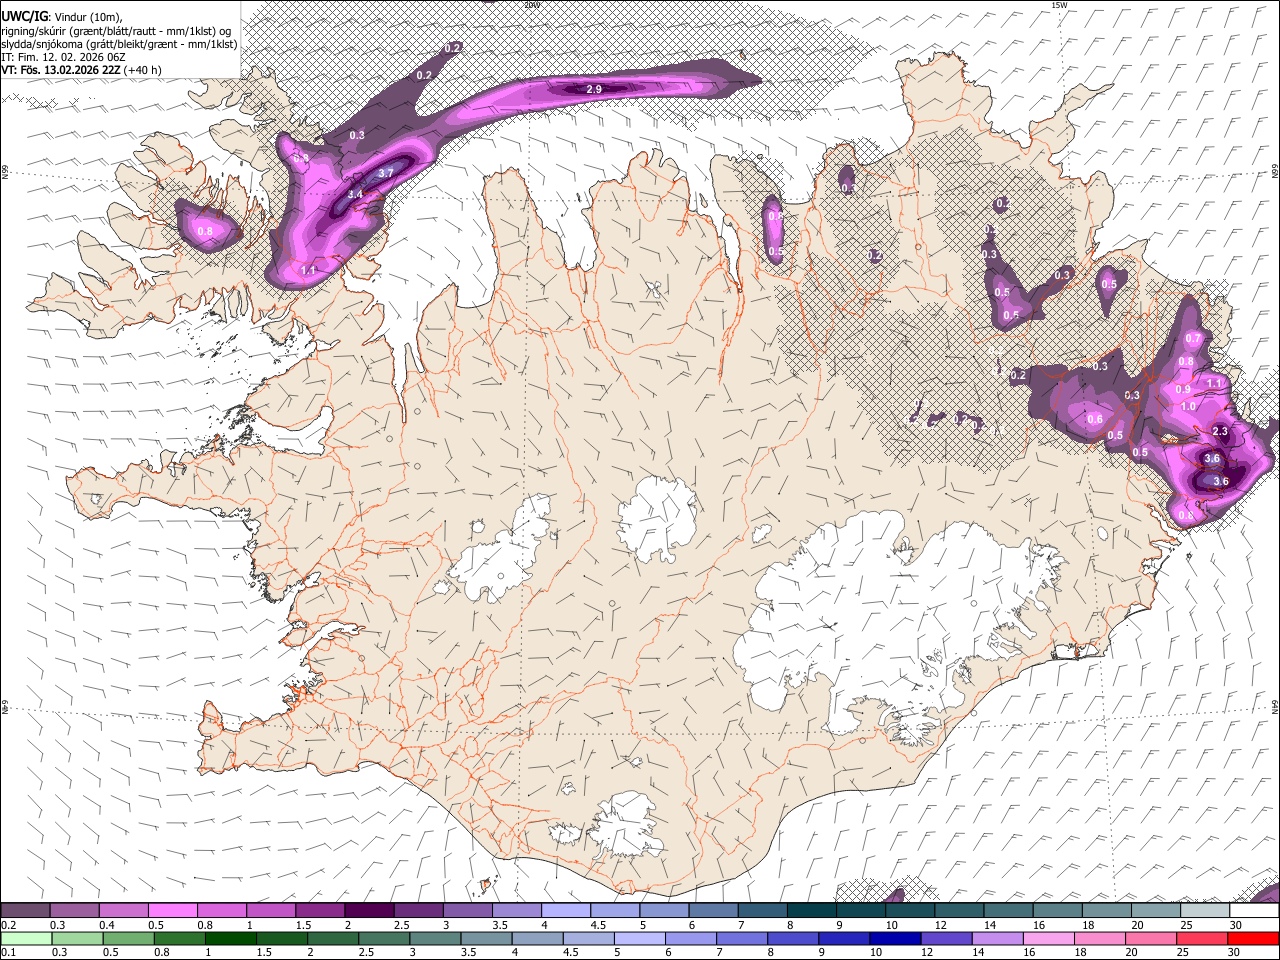This screenshot has width=1280, height=960.
Task: Click the 0.9 precipitation value on the map
Action: coord(1183,390)
